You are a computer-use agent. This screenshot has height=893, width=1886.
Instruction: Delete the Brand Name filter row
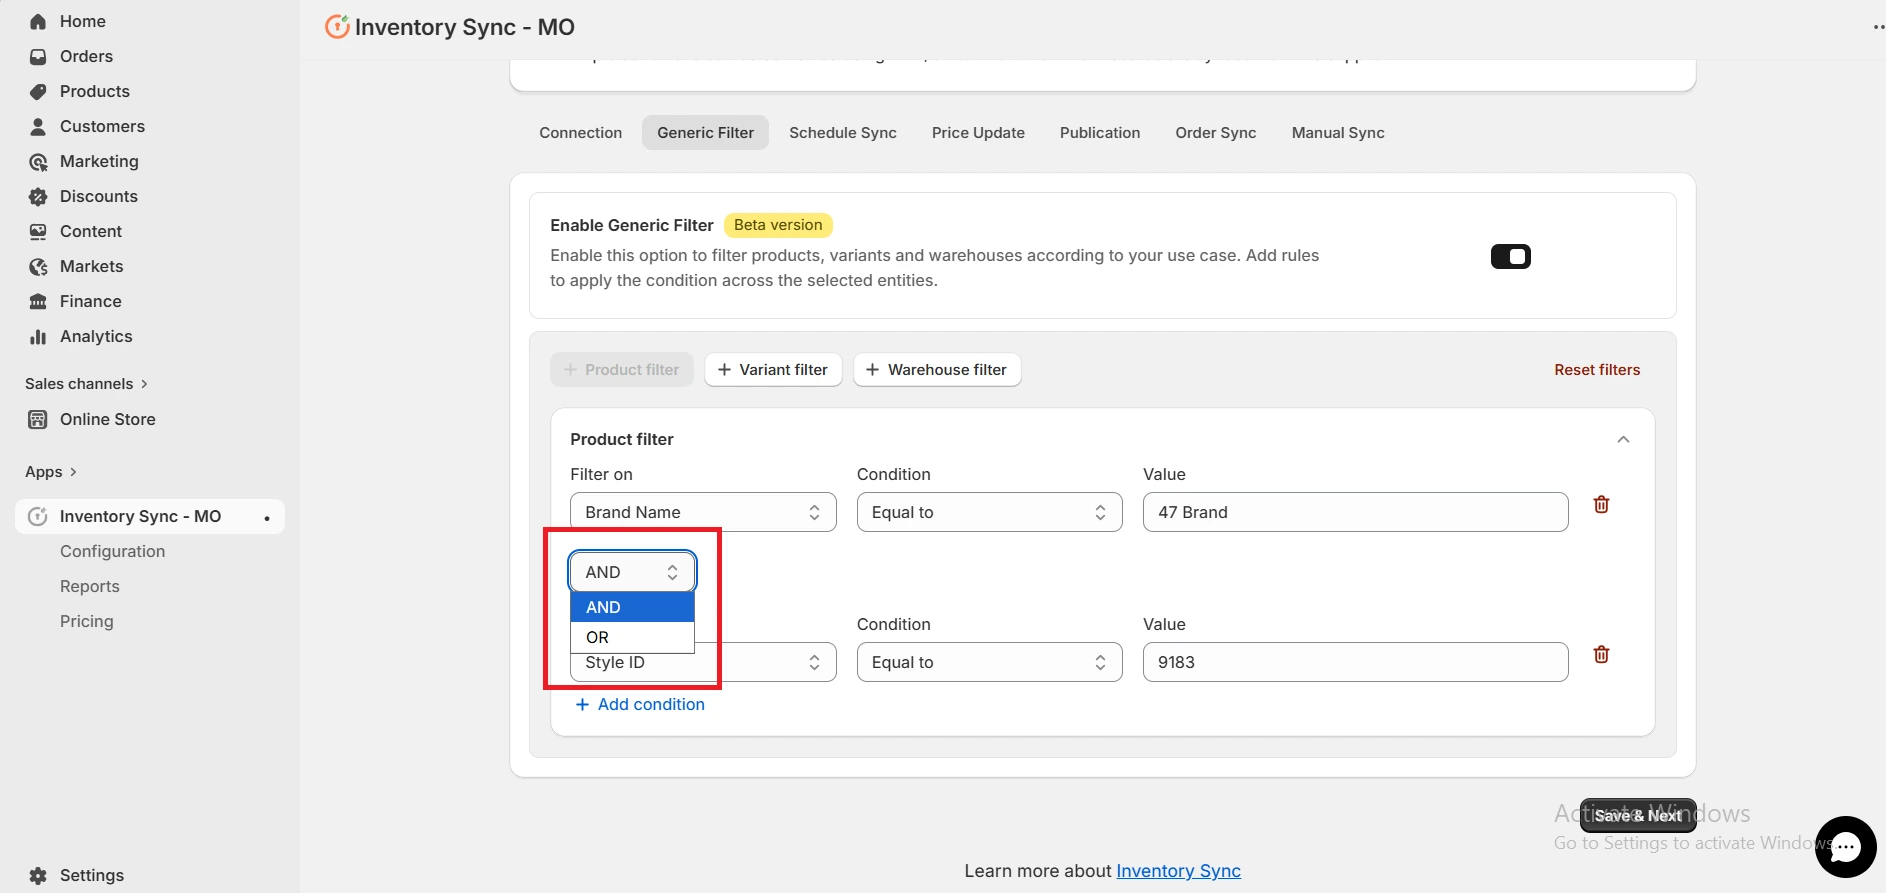pos(1601,505)
